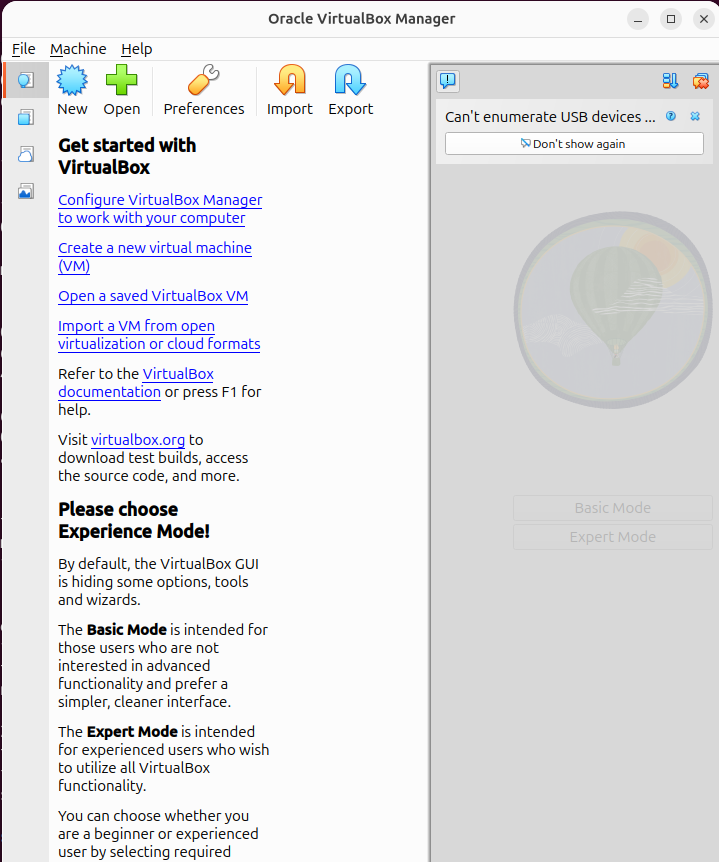The height and width of the screenshot is (862, 719).
Task: Visit the virtualbox.org link
Action: [x=137, y=440]
